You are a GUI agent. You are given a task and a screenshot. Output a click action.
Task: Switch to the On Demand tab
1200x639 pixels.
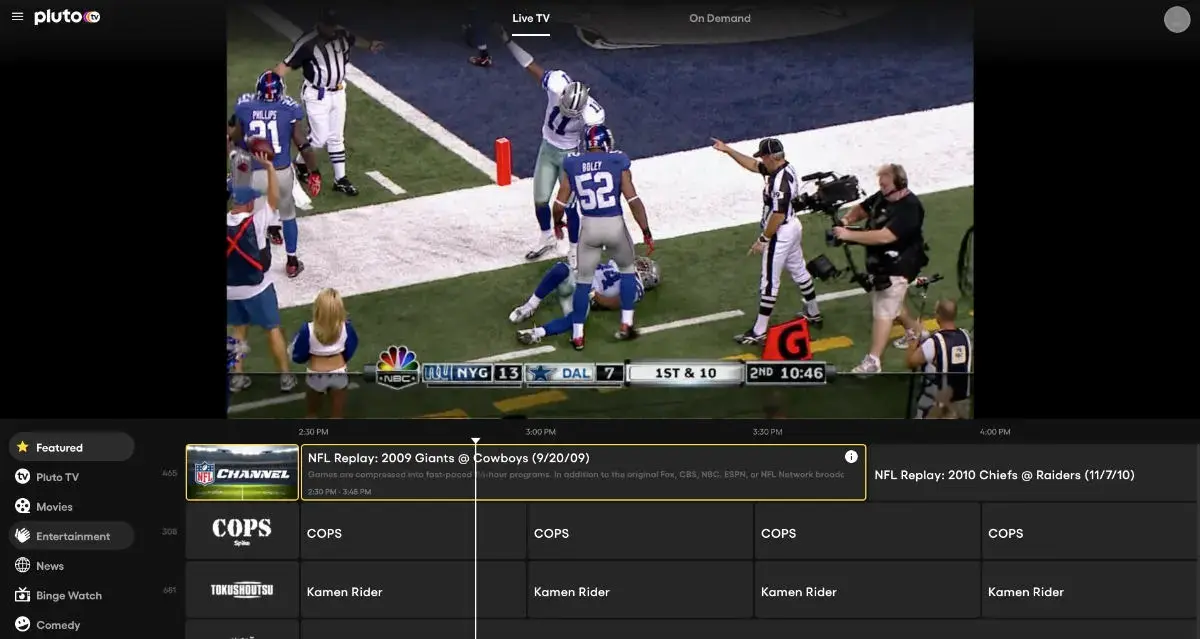click(719, 18)
